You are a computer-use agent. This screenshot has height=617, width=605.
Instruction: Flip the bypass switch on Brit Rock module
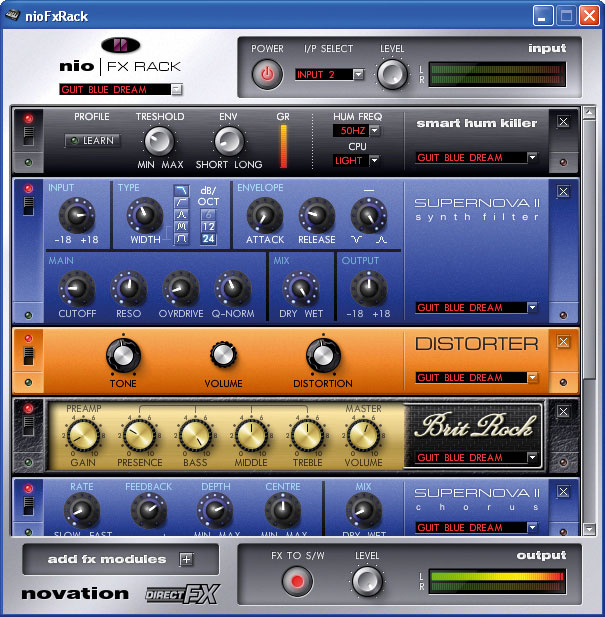tap(28, 426)
